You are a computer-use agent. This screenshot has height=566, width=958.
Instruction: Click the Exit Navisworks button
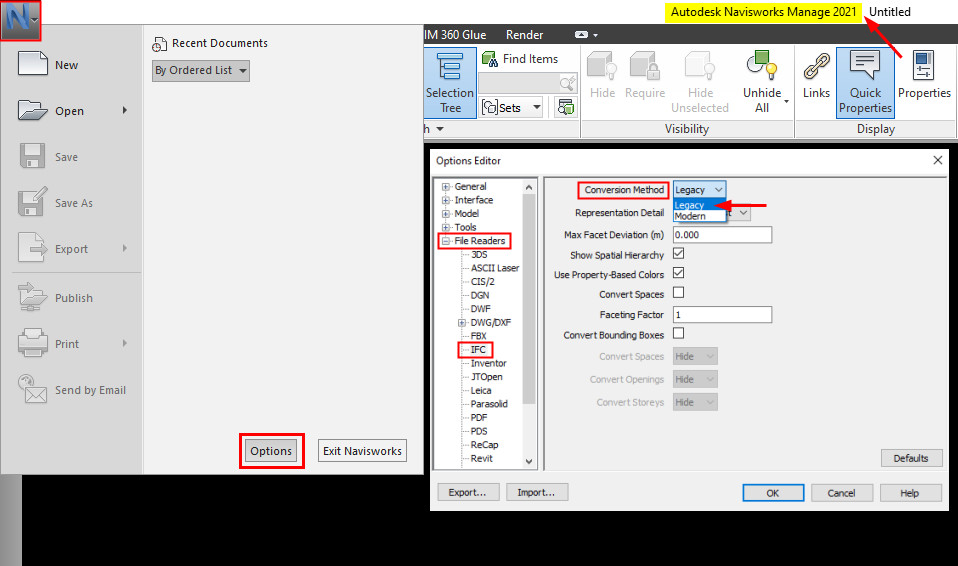pos(362,451)
